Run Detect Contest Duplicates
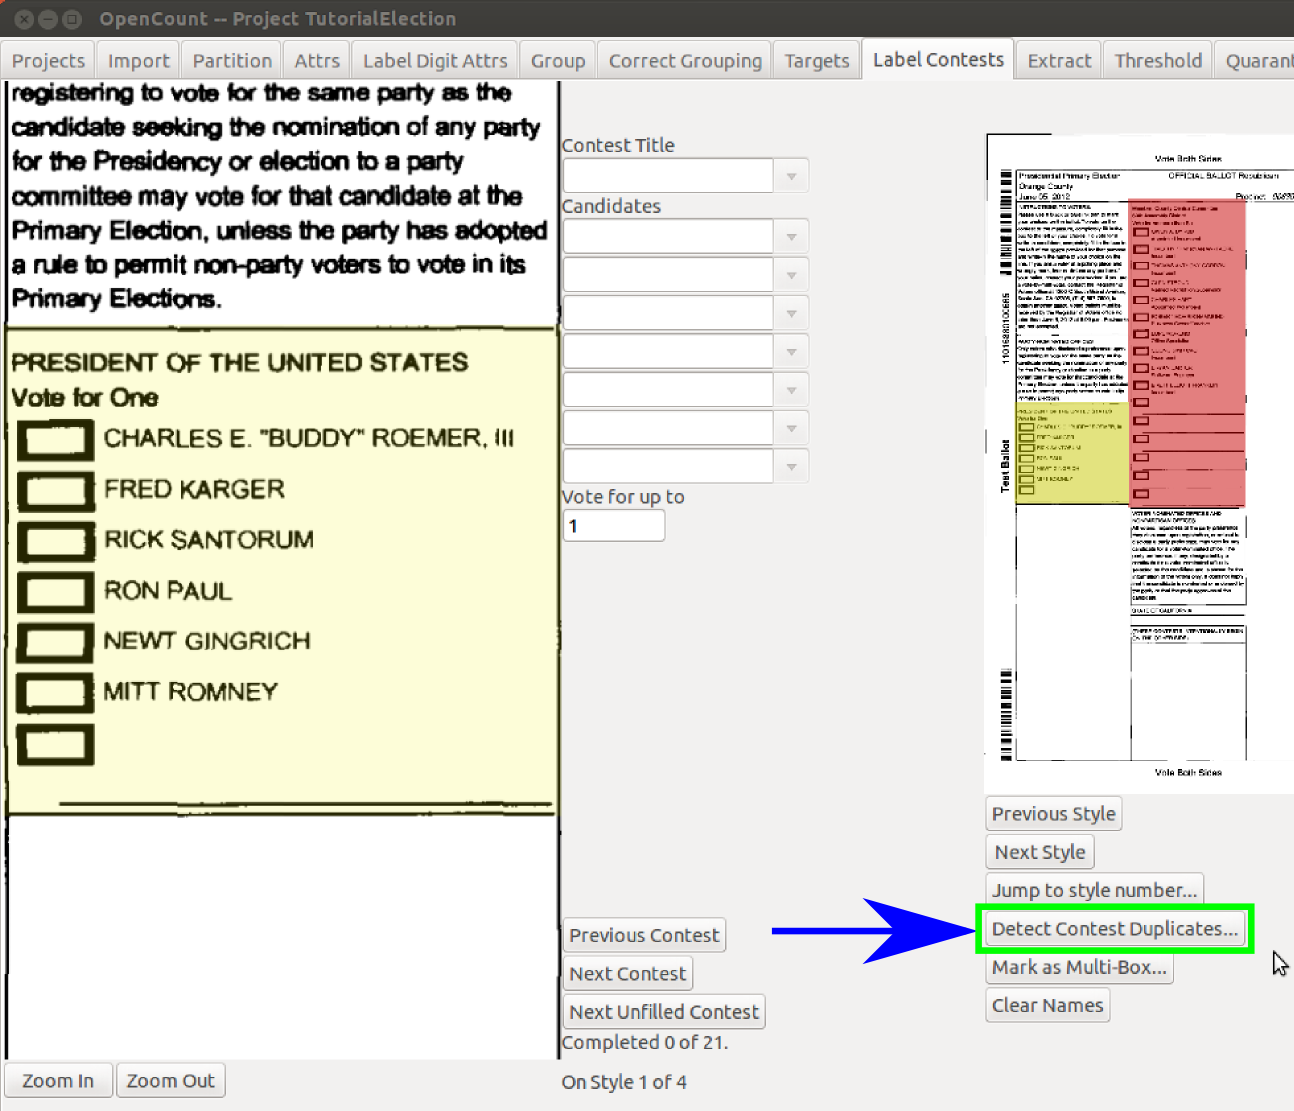Screen dimensions: 1294x1111 coord(1114,929)
